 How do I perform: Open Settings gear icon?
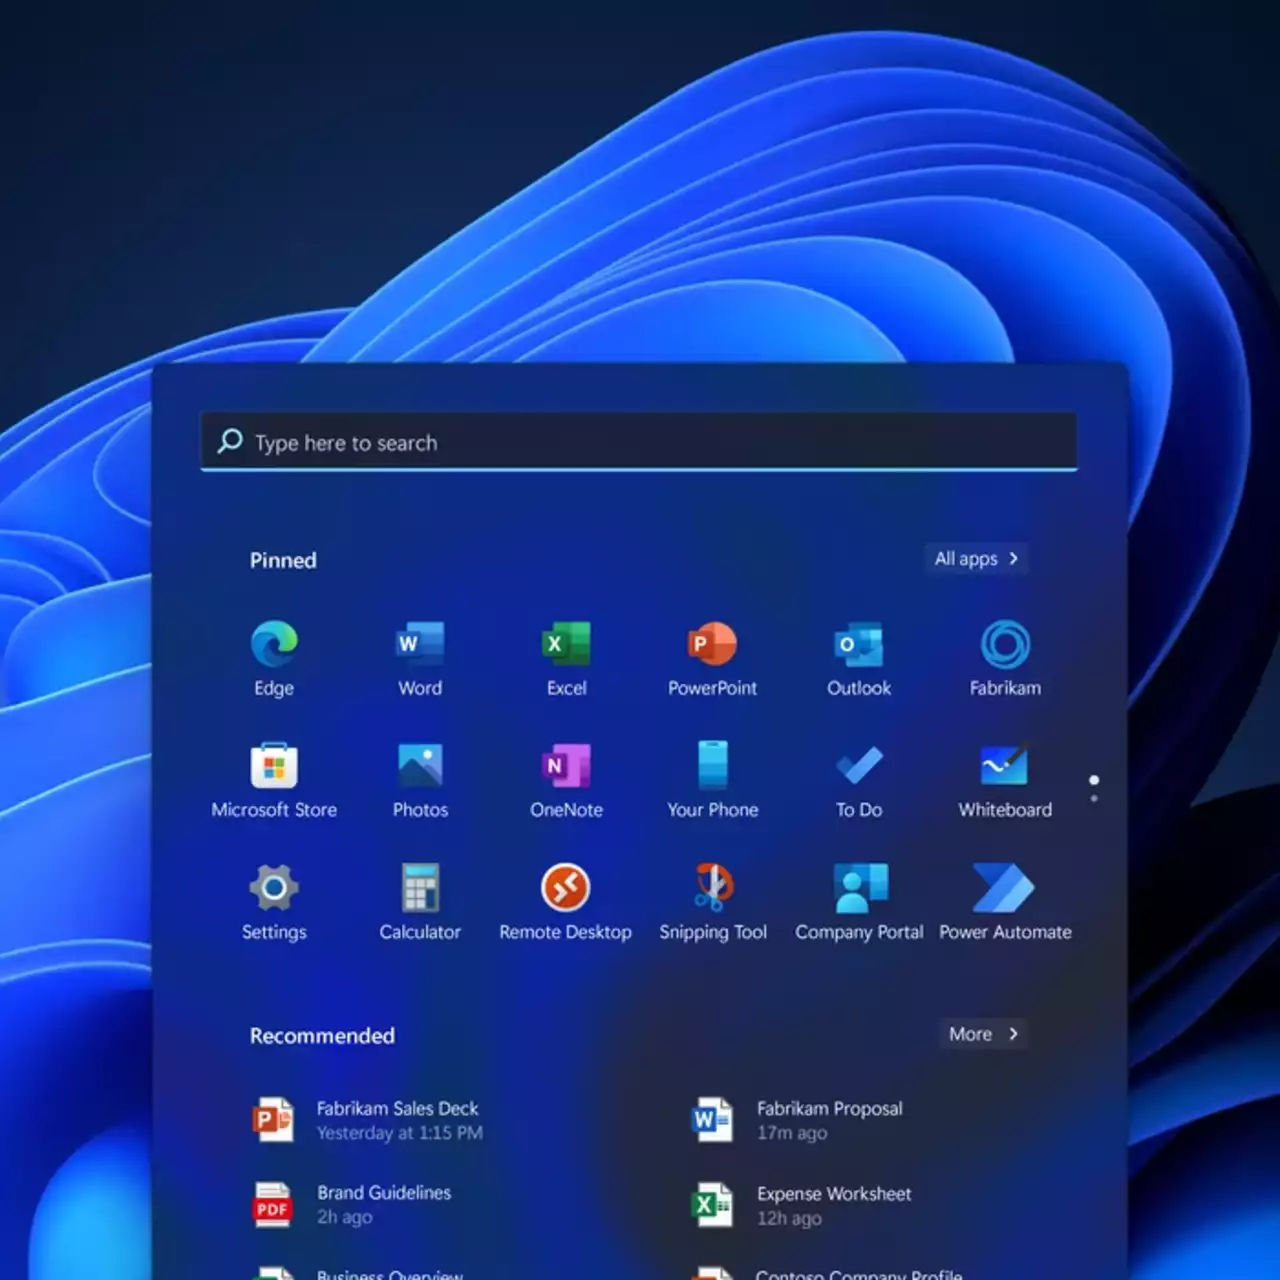274,902
